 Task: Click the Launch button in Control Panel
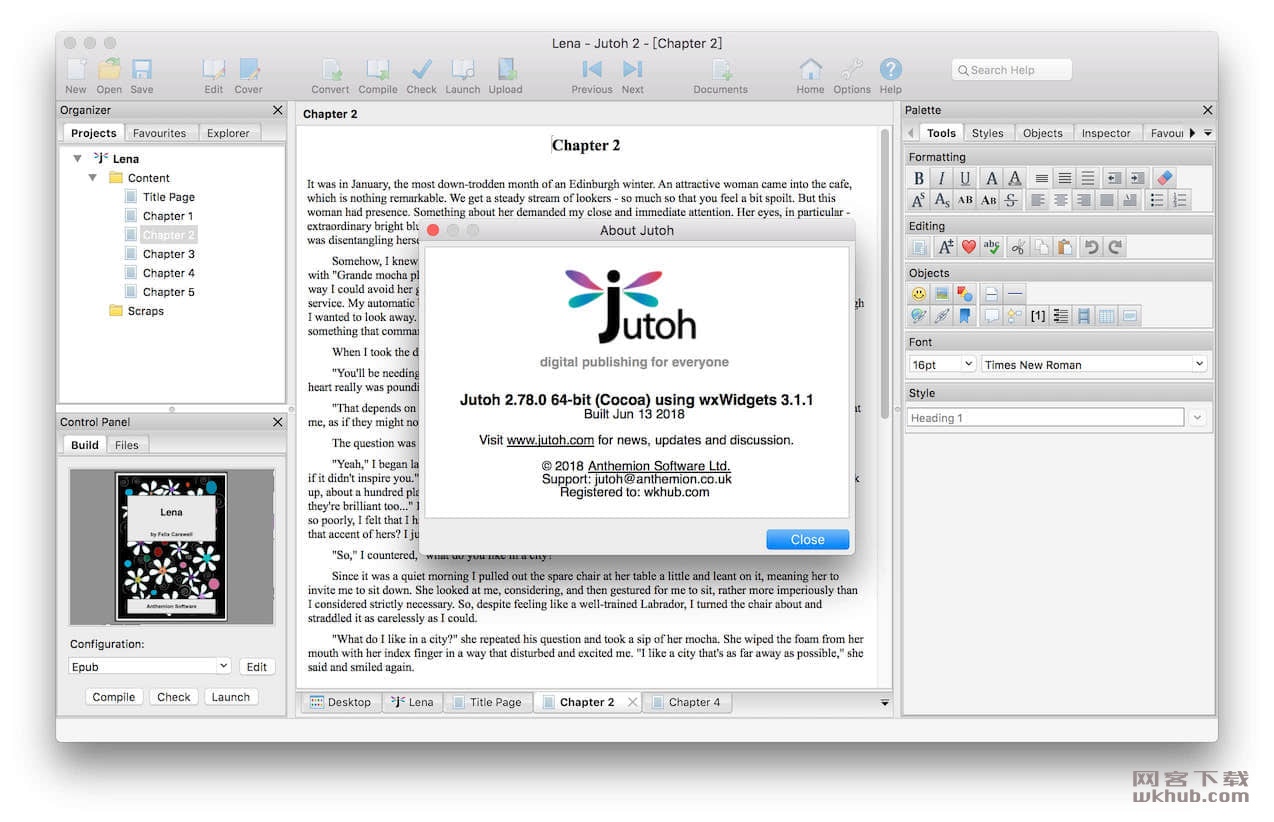click(230, 697)
